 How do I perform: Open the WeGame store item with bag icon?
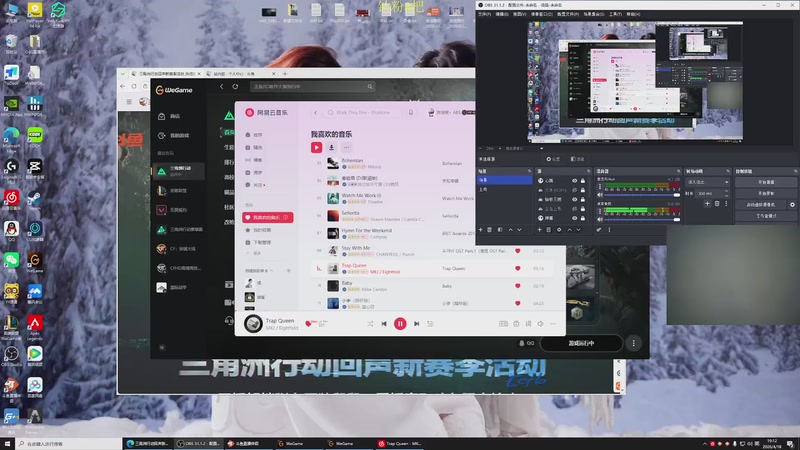tap(177, 116)
